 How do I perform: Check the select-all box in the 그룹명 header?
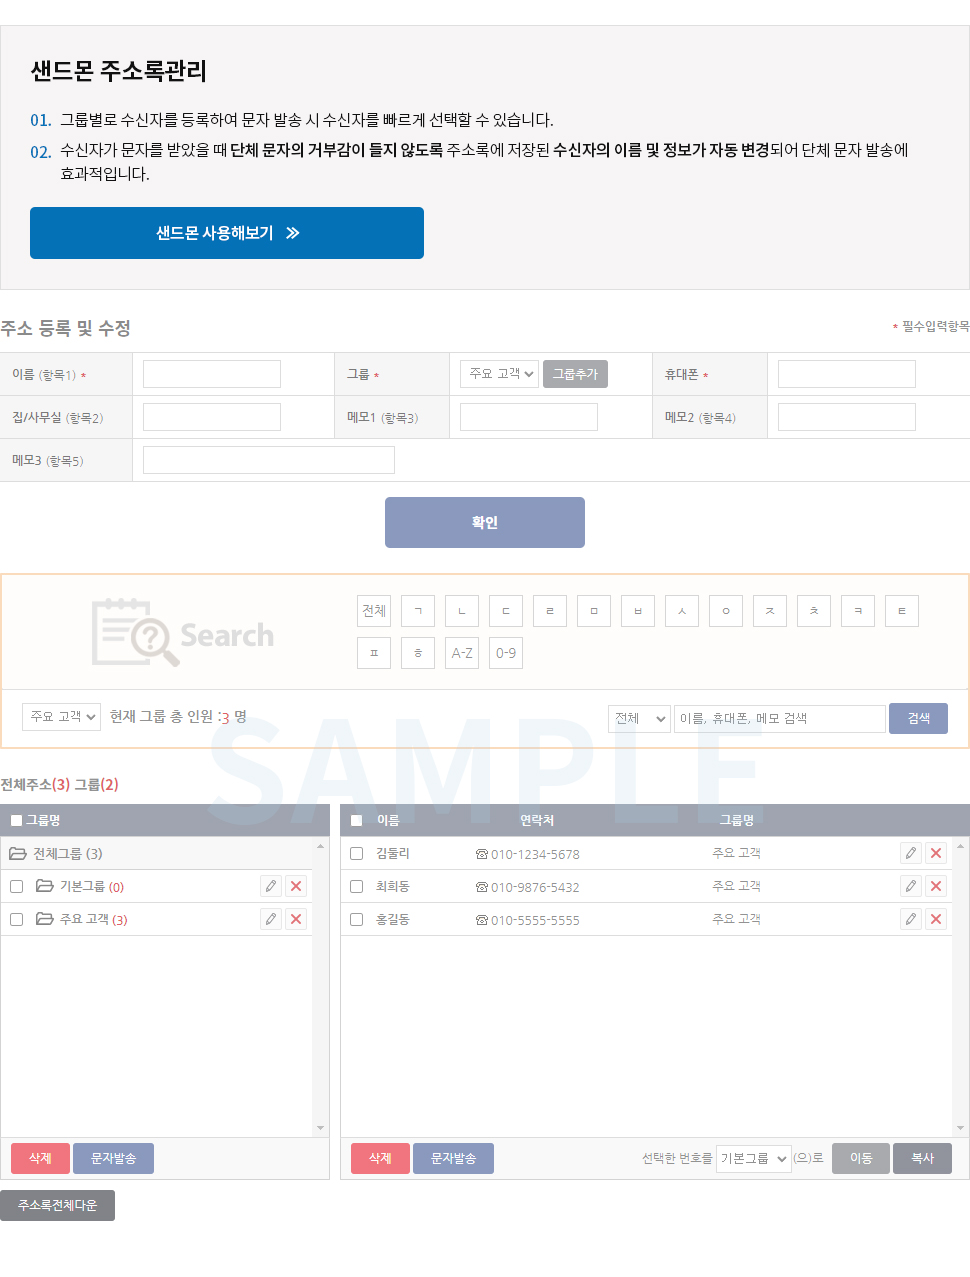tap(16, 820)
